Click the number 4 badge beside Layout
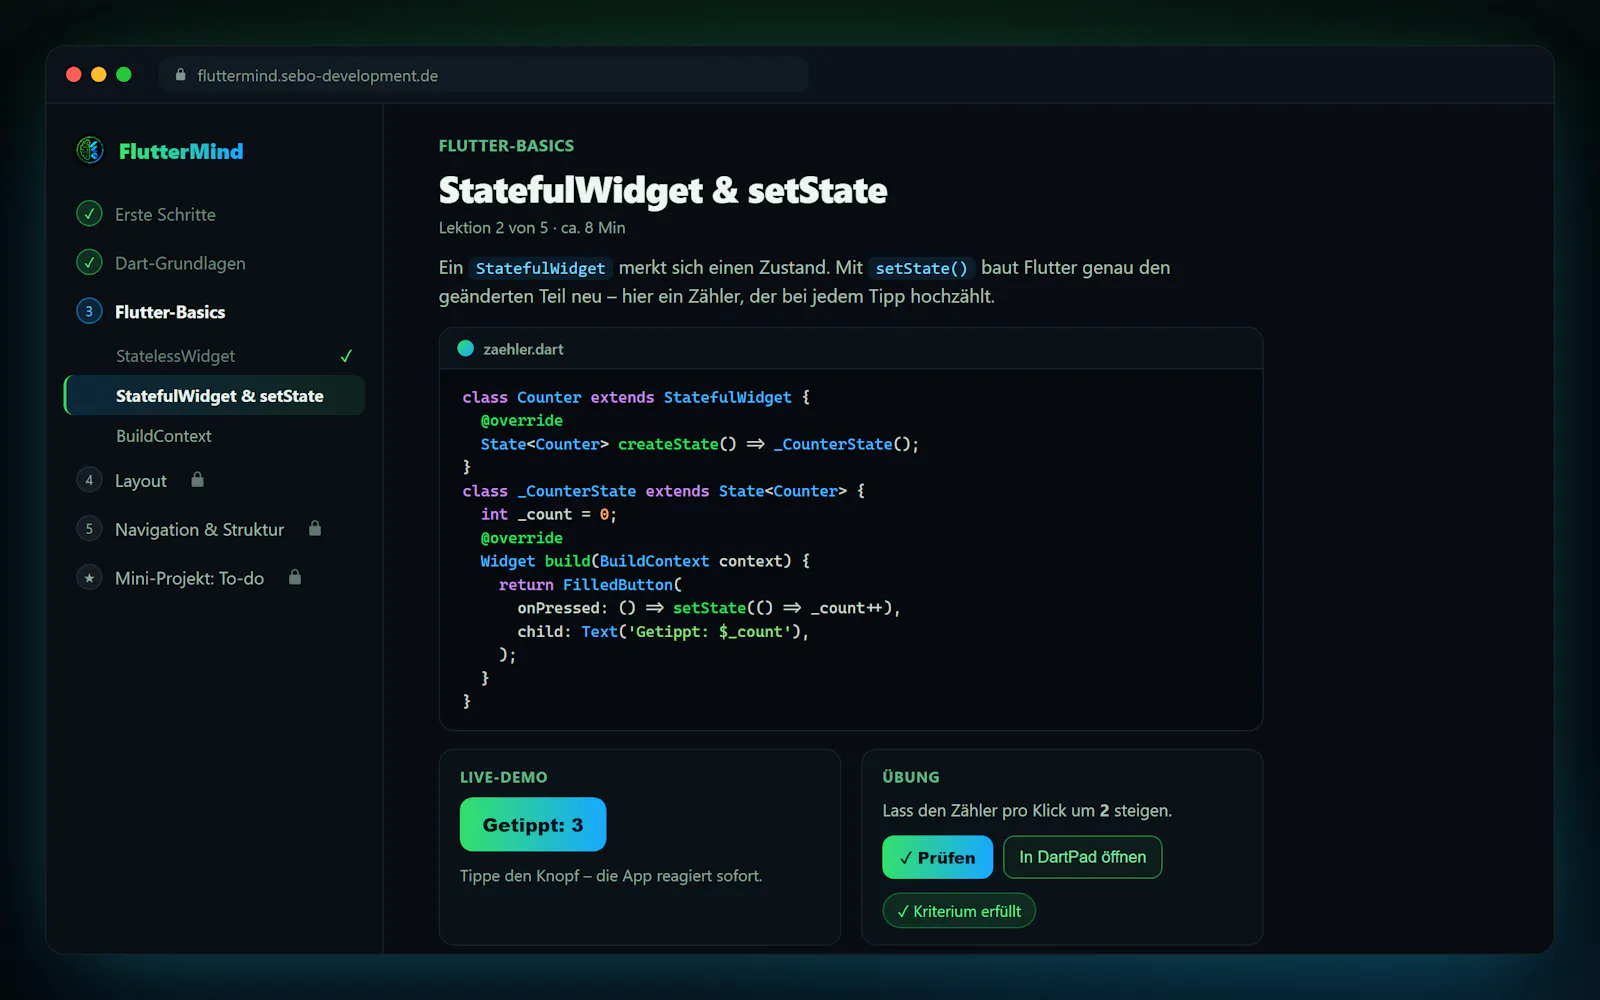The height and width of the screenshot is (1000, 1600). pyautogui.click(x=89, y=480)
